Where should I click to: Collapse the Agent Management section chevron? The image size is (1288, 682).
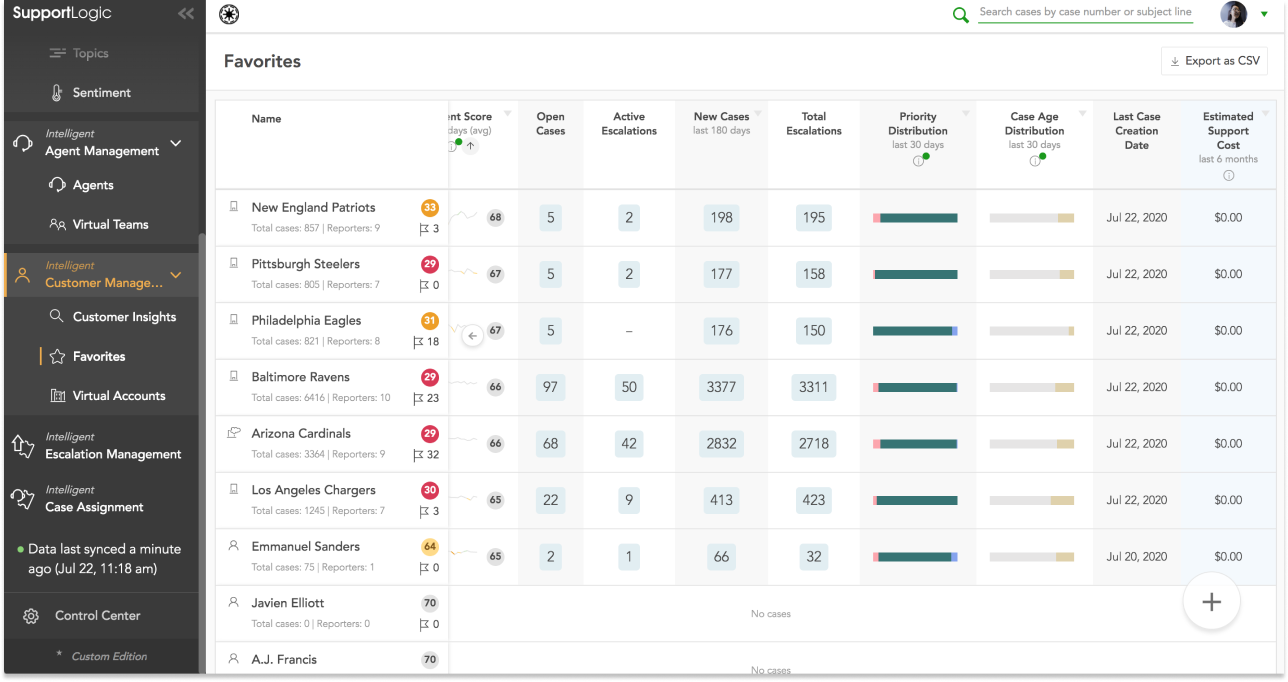(x=176, y=144)
